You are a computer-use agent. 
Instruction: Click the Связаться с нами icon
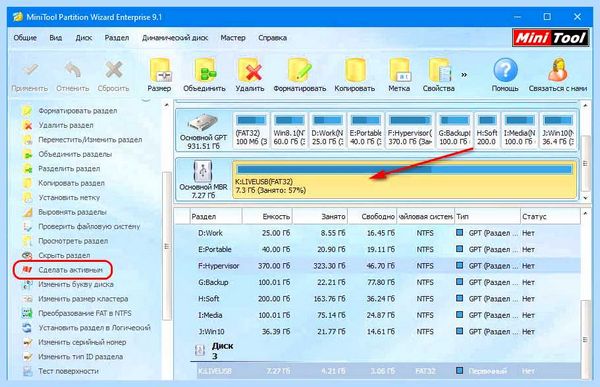click(558, 75)
